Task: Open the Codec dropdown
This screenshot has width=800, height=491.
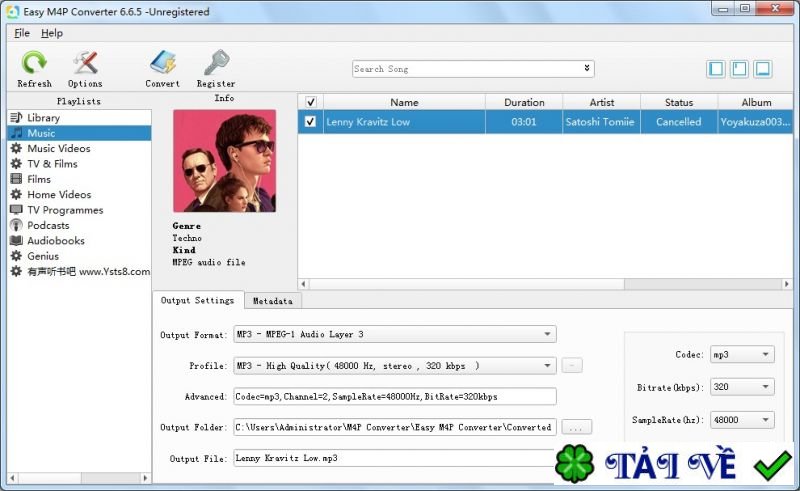Action: pos(741,355)
